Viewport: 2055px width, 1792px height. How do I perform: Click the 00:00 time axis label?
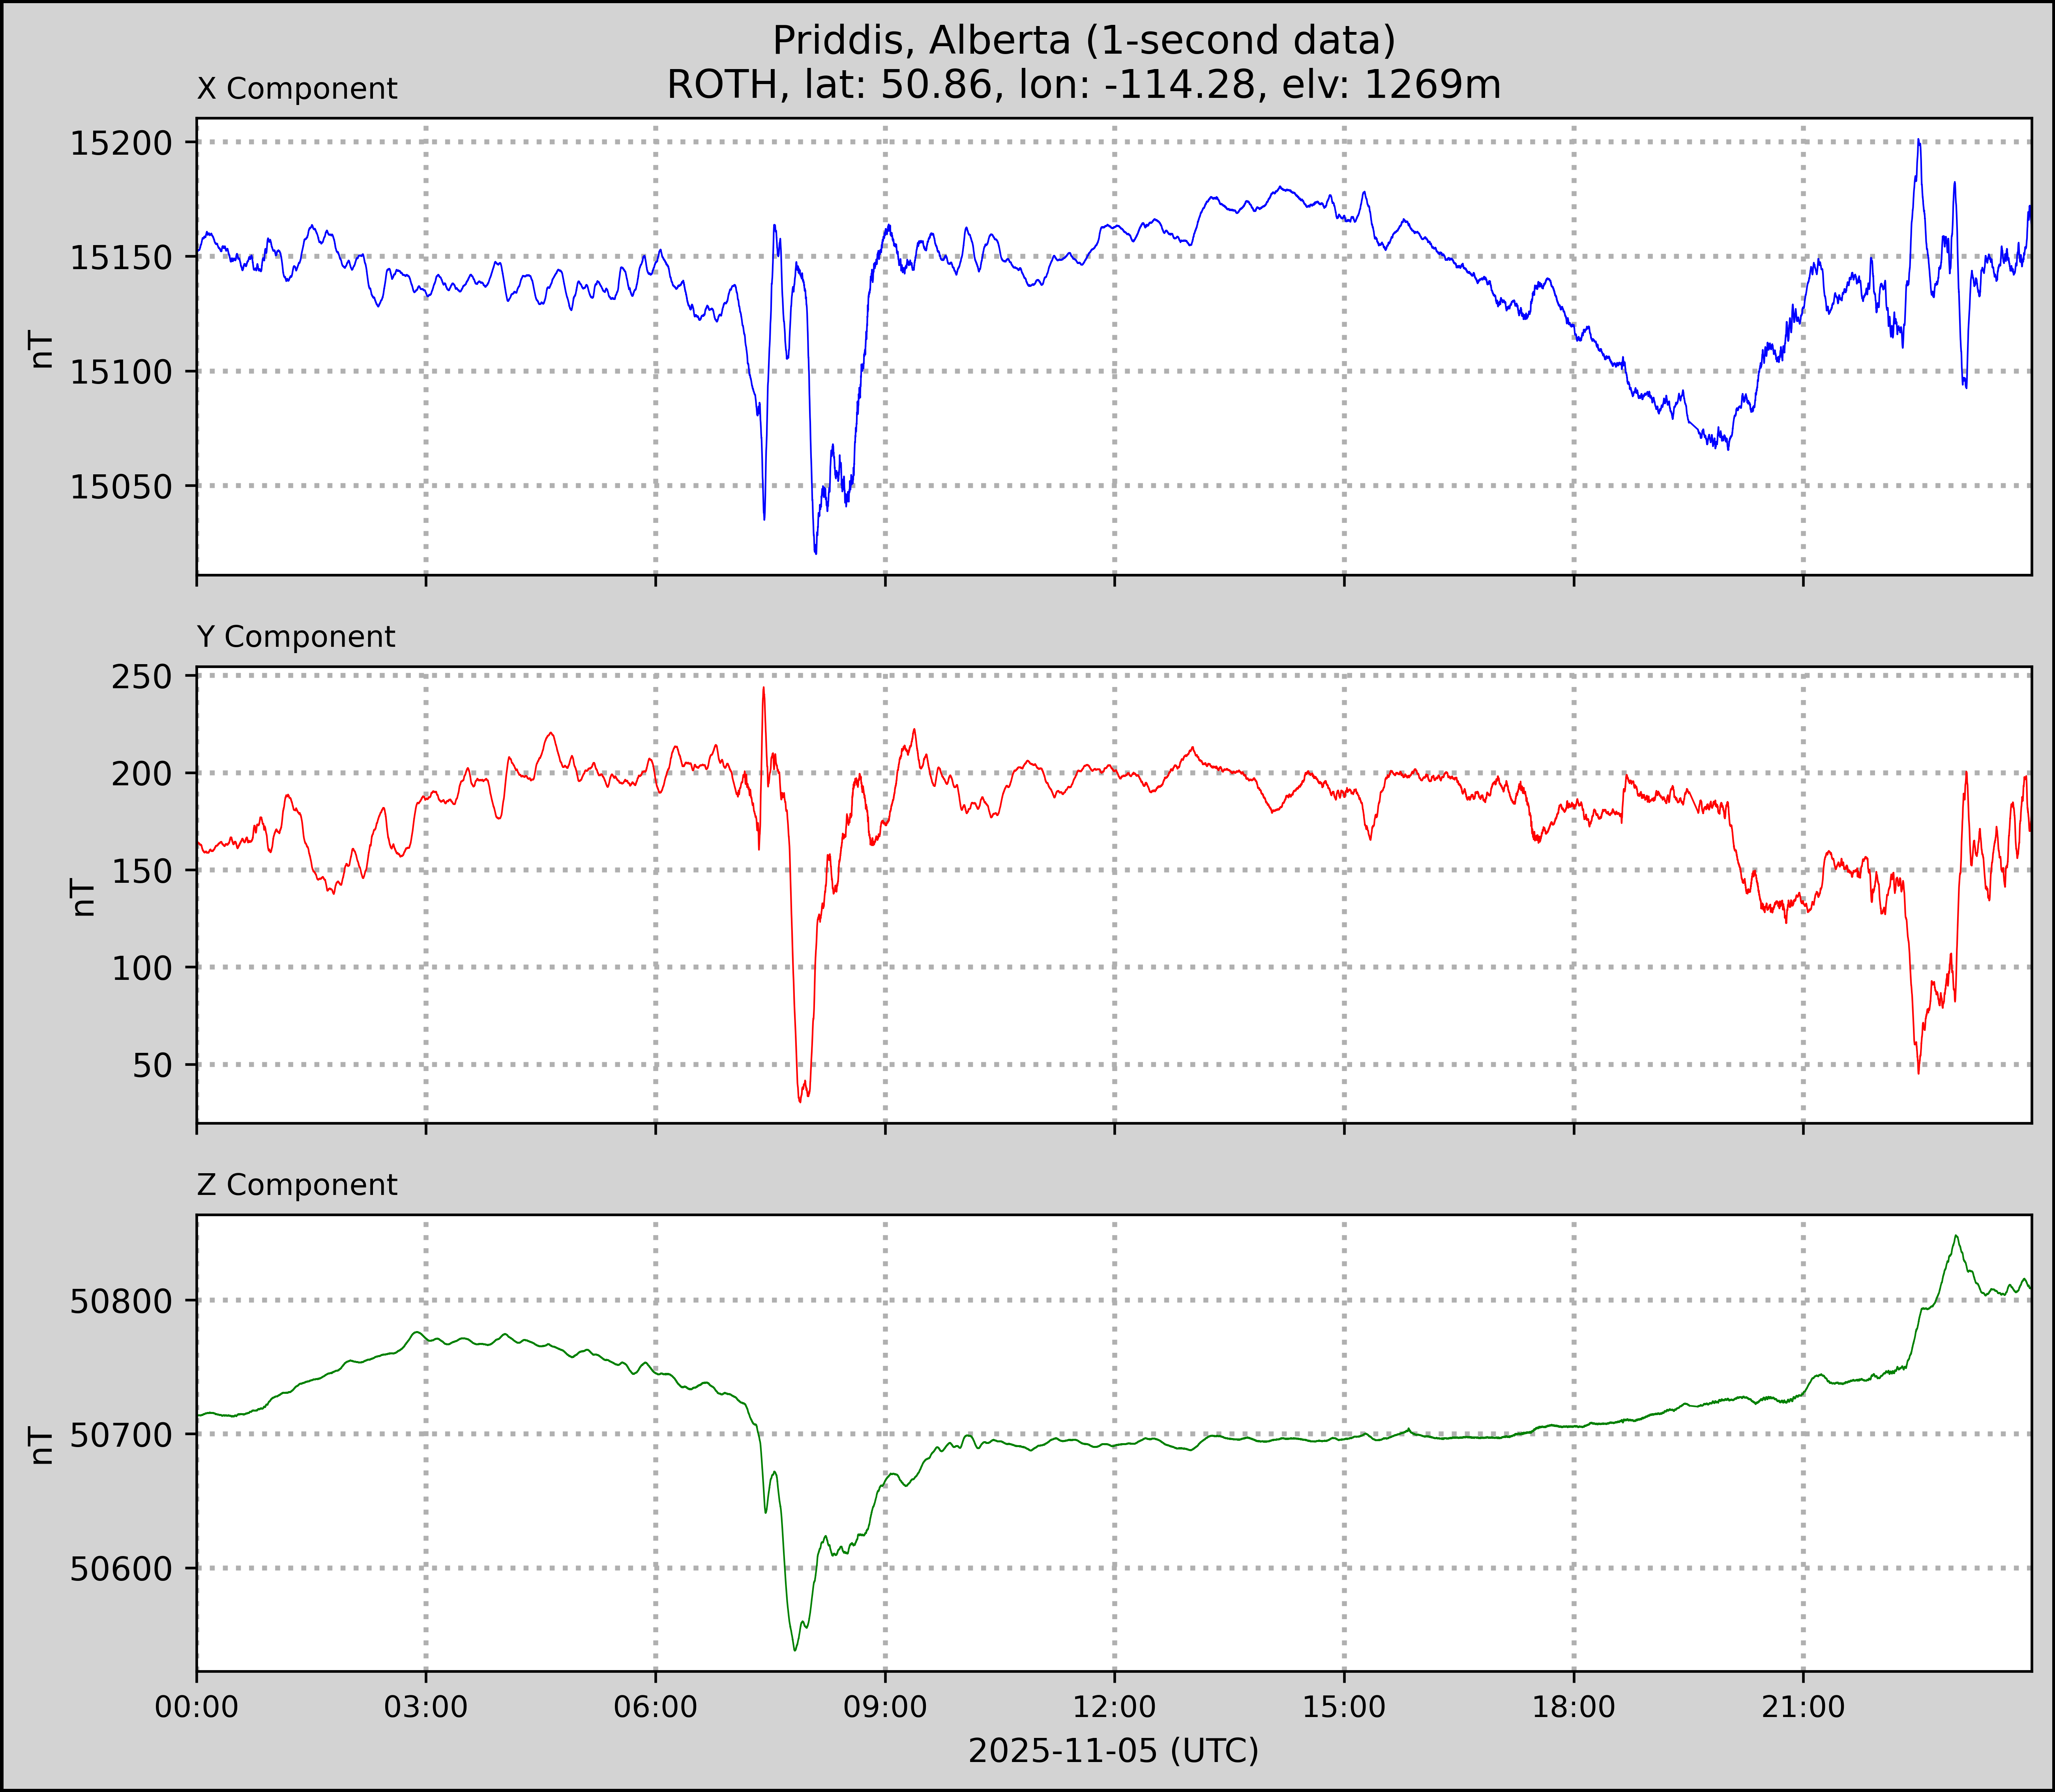[x=197, y=1707]
